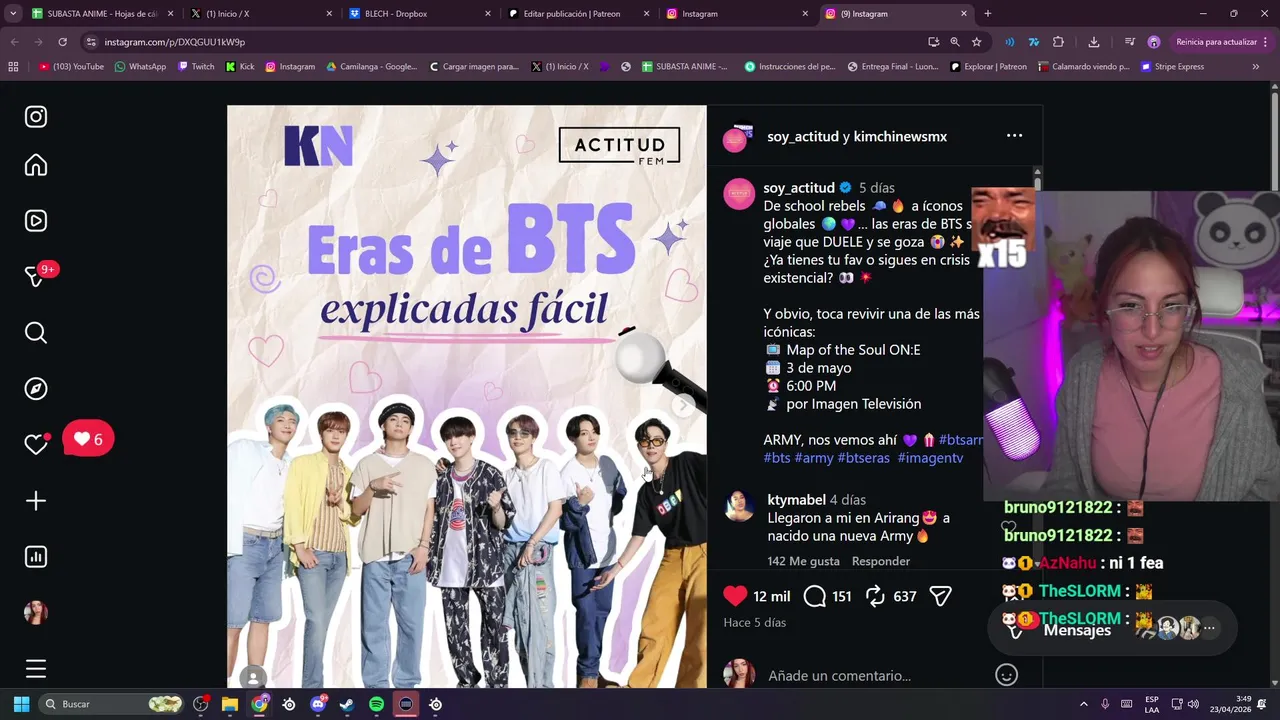Go back browser arrow
Viewport: 1280px width, 720px height.
pos(14,42)
